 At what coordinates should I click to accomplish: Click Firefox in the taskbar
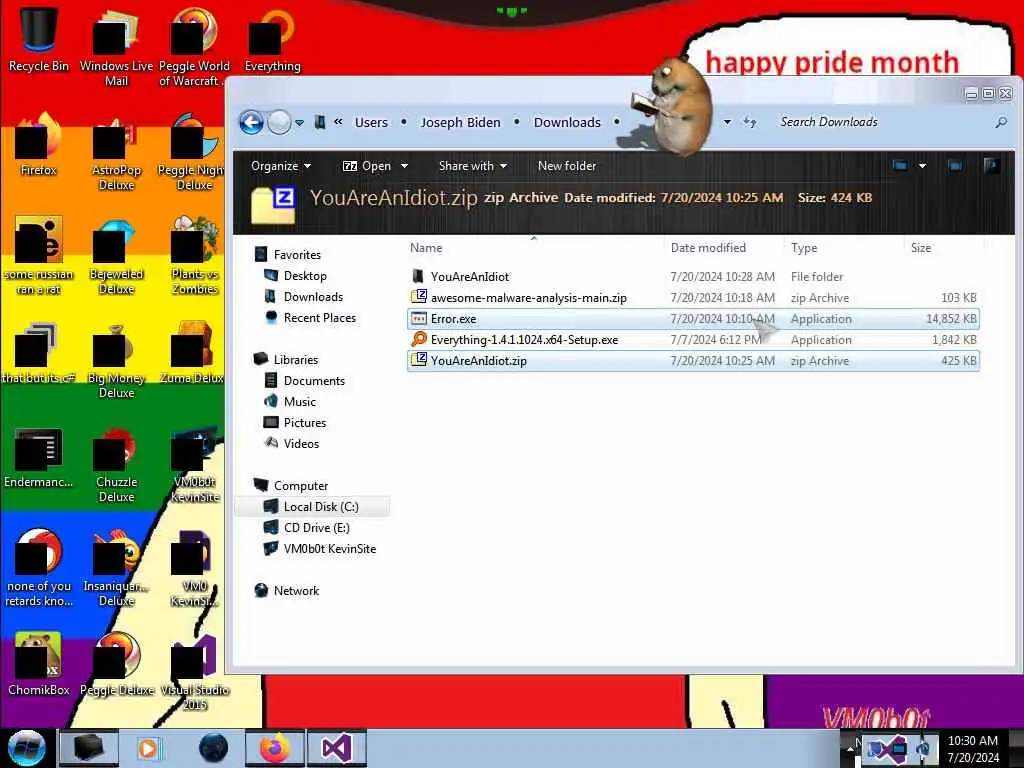(274, 748)
